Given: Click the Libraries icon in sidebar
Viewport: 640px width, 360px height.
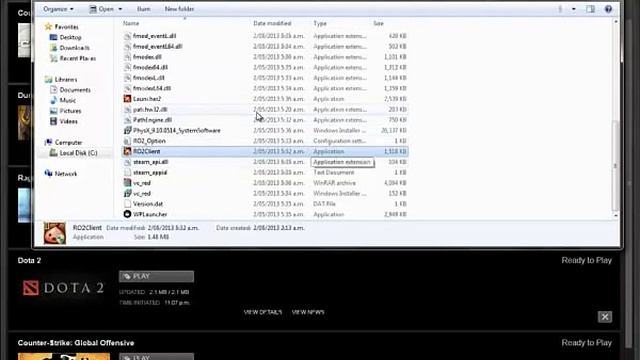Looking at the screenshot, I should pyautogui.click(x=48, y=79).
